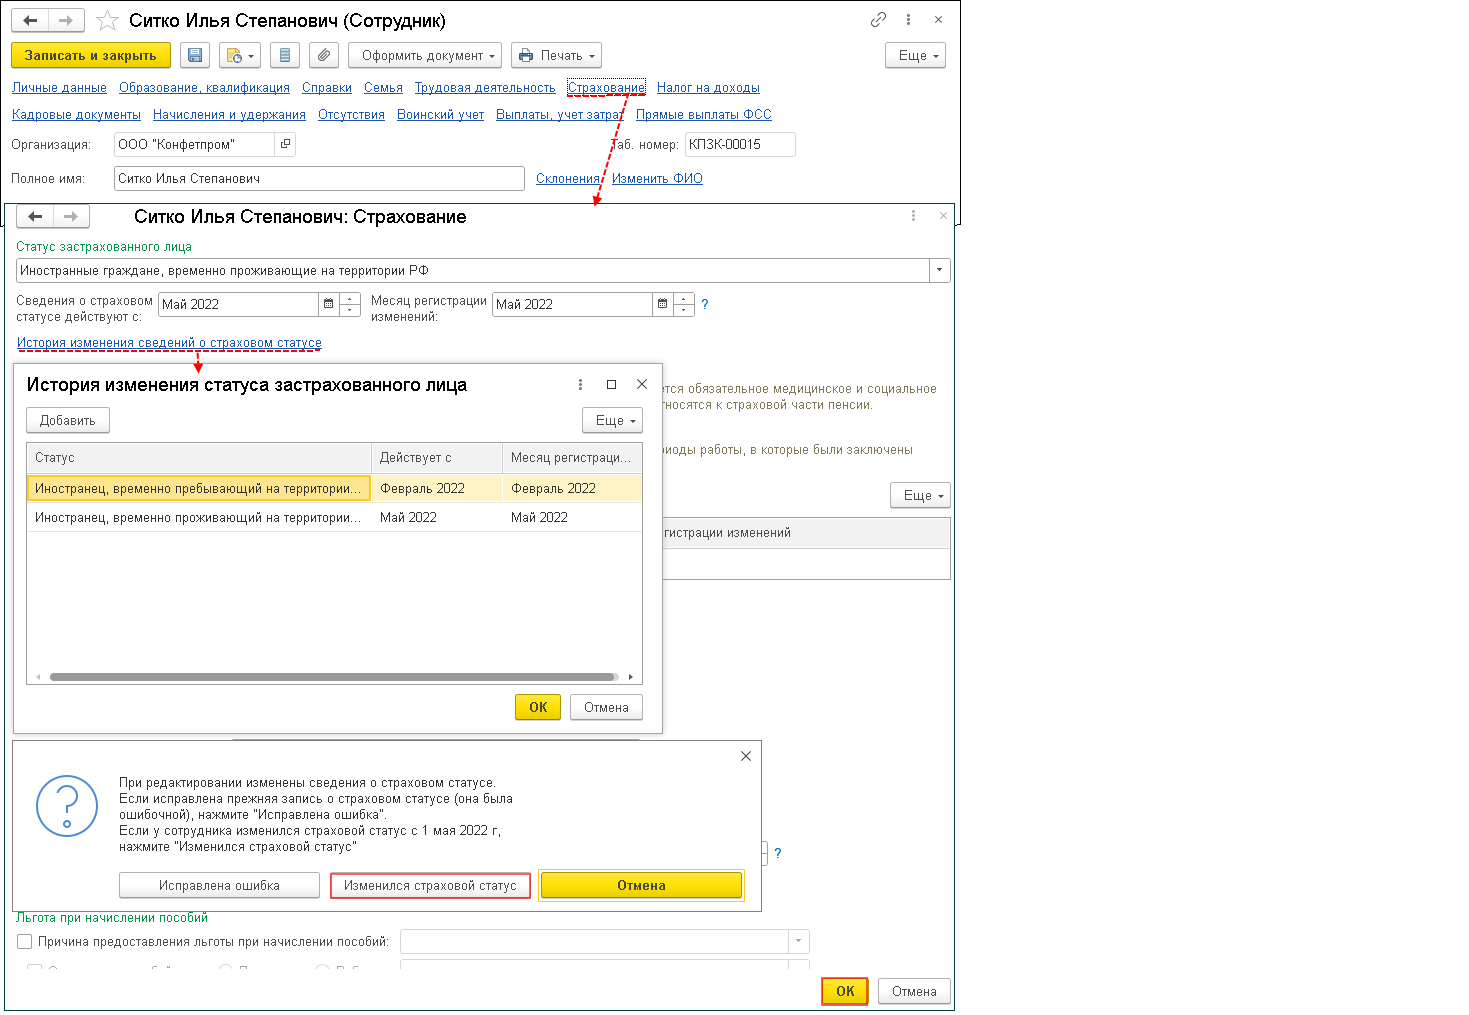Screen dimensions: 1469x1015
Task: Open three-dot menu of employee window
Action: click(x=908, y=20)
